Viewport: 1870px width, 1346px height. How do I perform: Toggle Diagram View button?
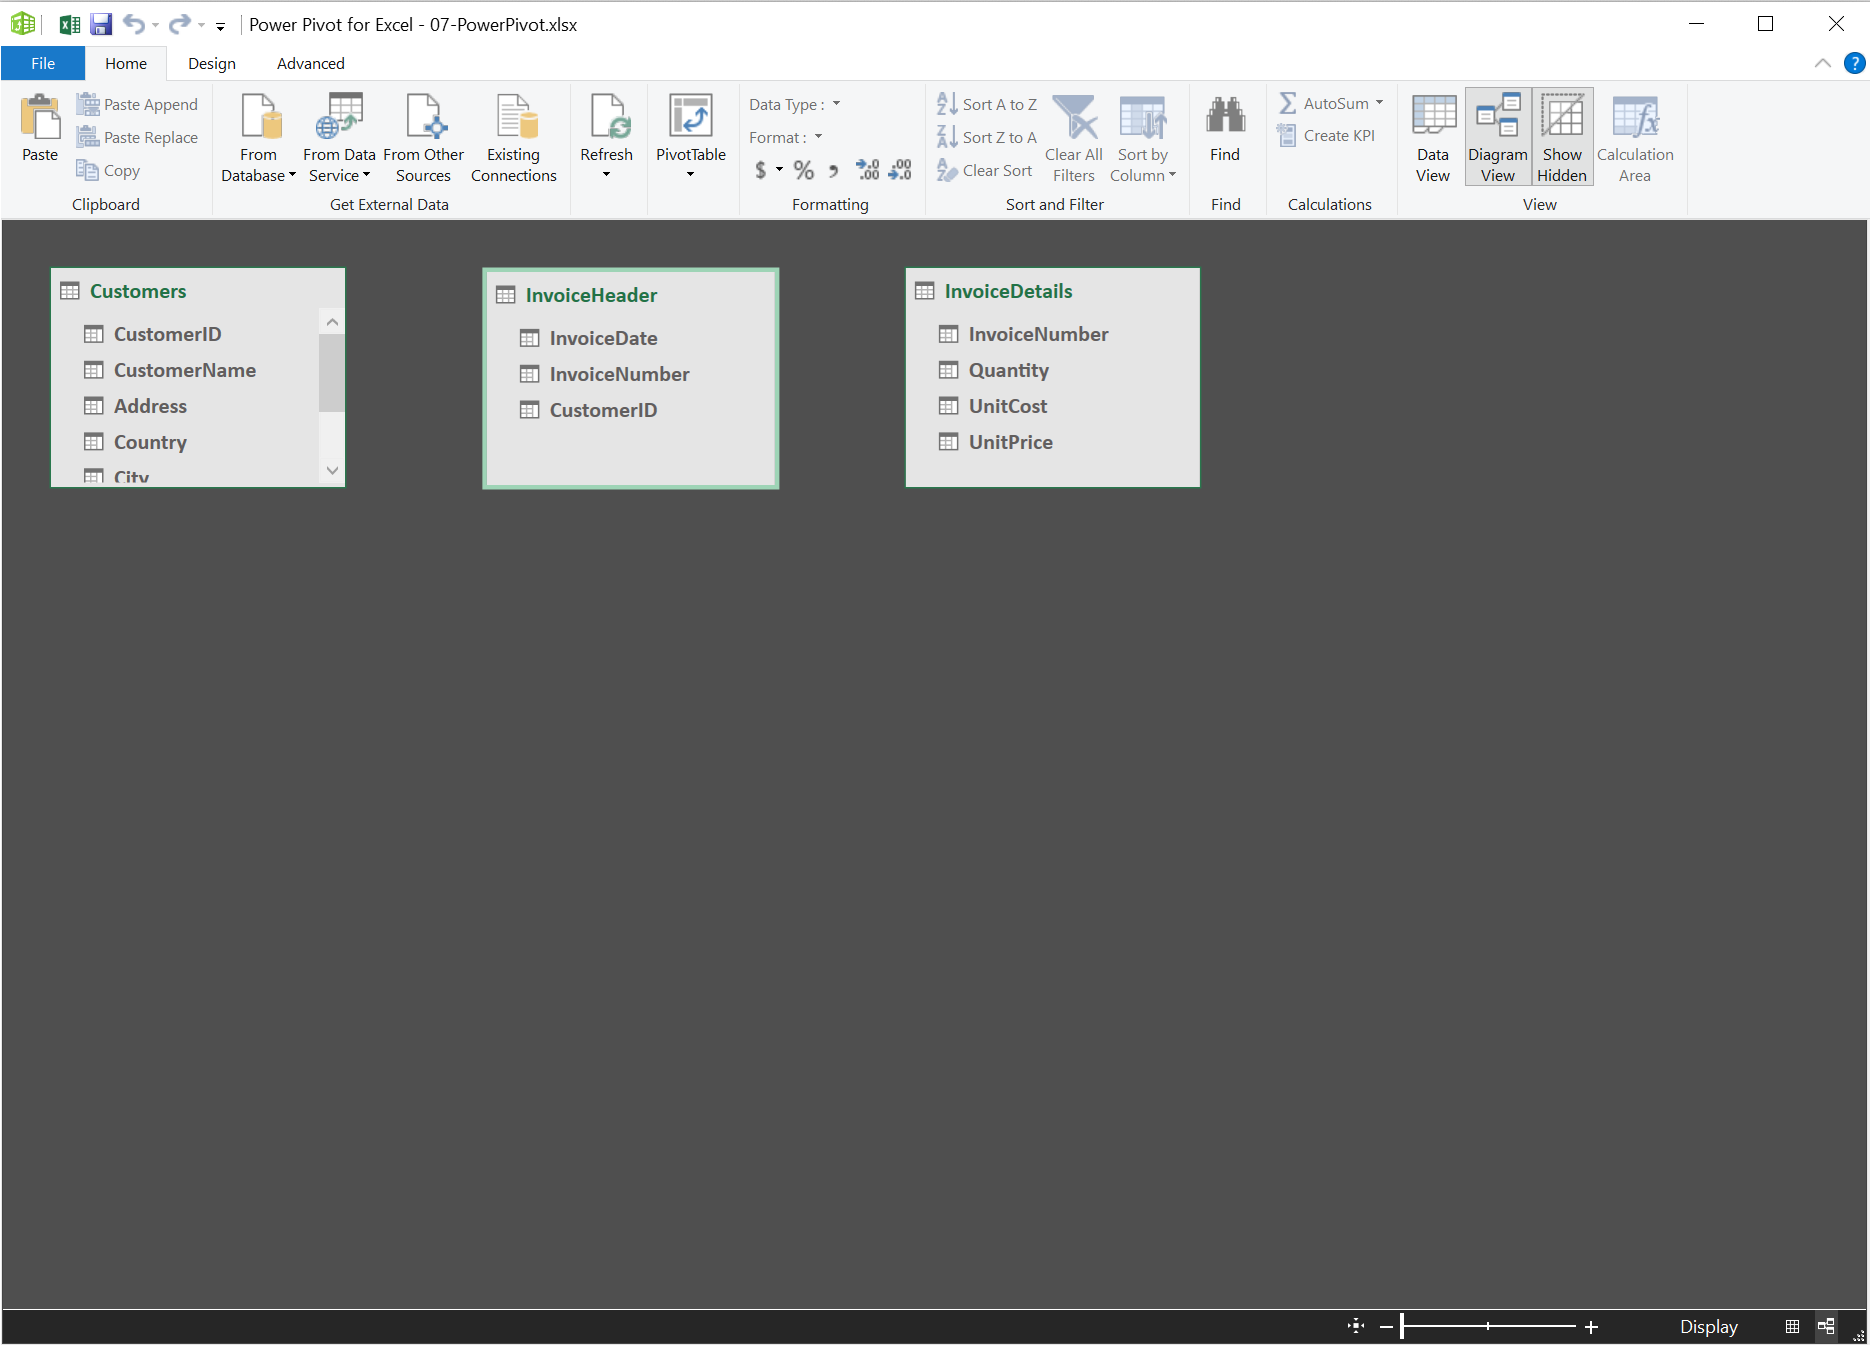(x=1497, y=138)
